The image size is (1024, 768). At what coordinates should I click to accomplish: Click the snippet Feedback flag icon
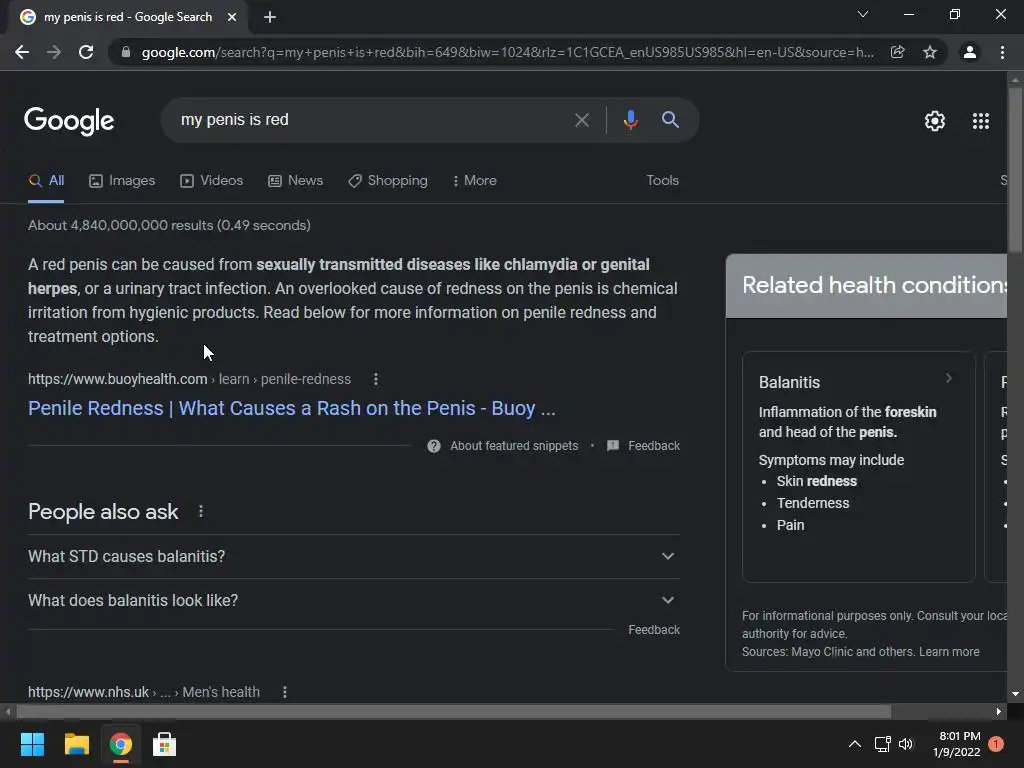(x=613, y=446)
